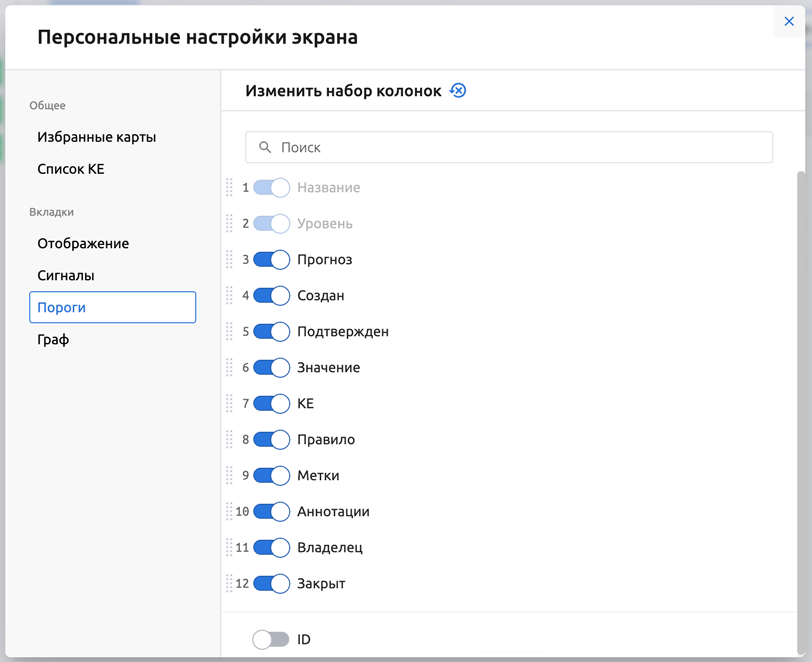This screenshot has width=812, height=662.
Task: Switch to the Граф tab
Action: click(53, 340)
